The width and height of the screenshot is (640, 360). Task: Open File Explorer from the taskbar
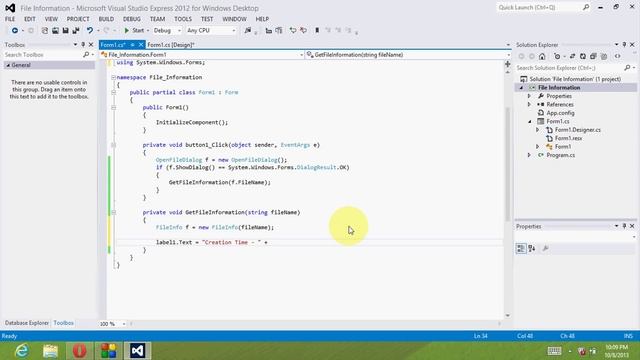pyautogui.click(x=51, y=351)
